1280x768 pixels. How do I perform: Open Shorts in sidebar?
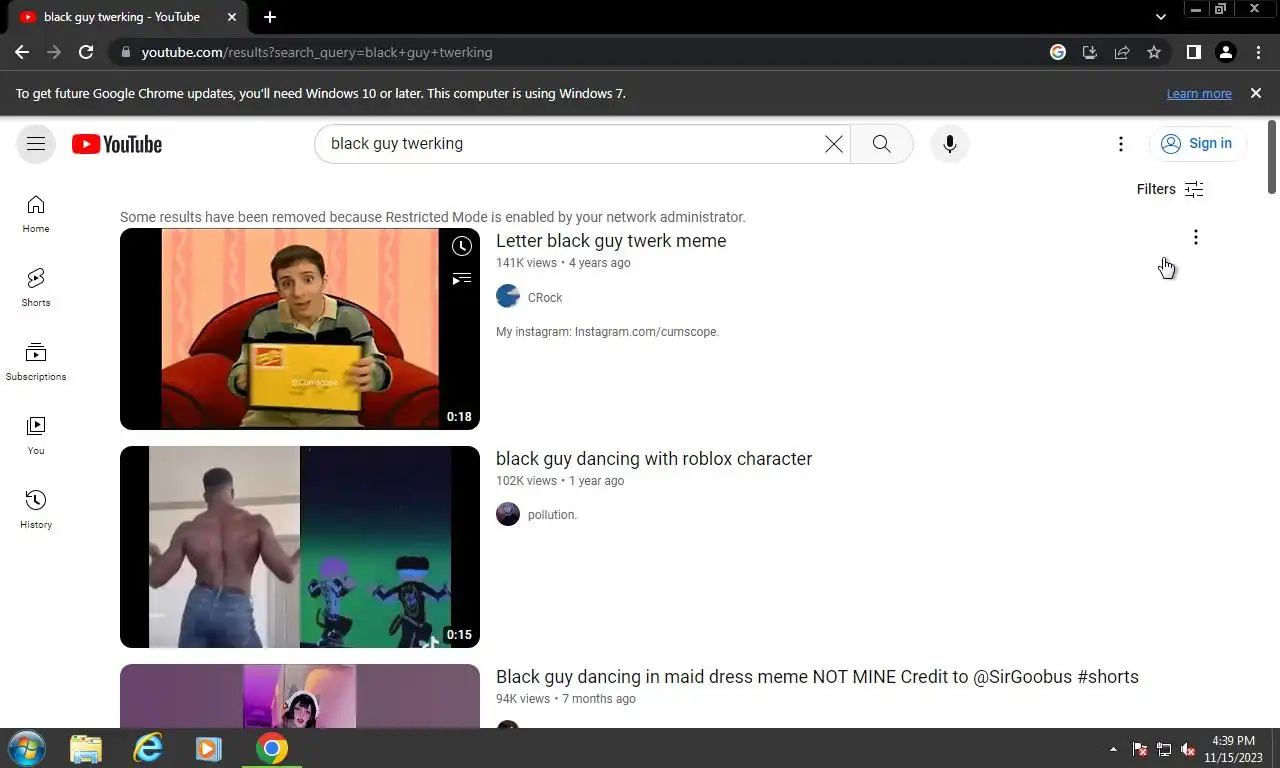pos(36,288)
